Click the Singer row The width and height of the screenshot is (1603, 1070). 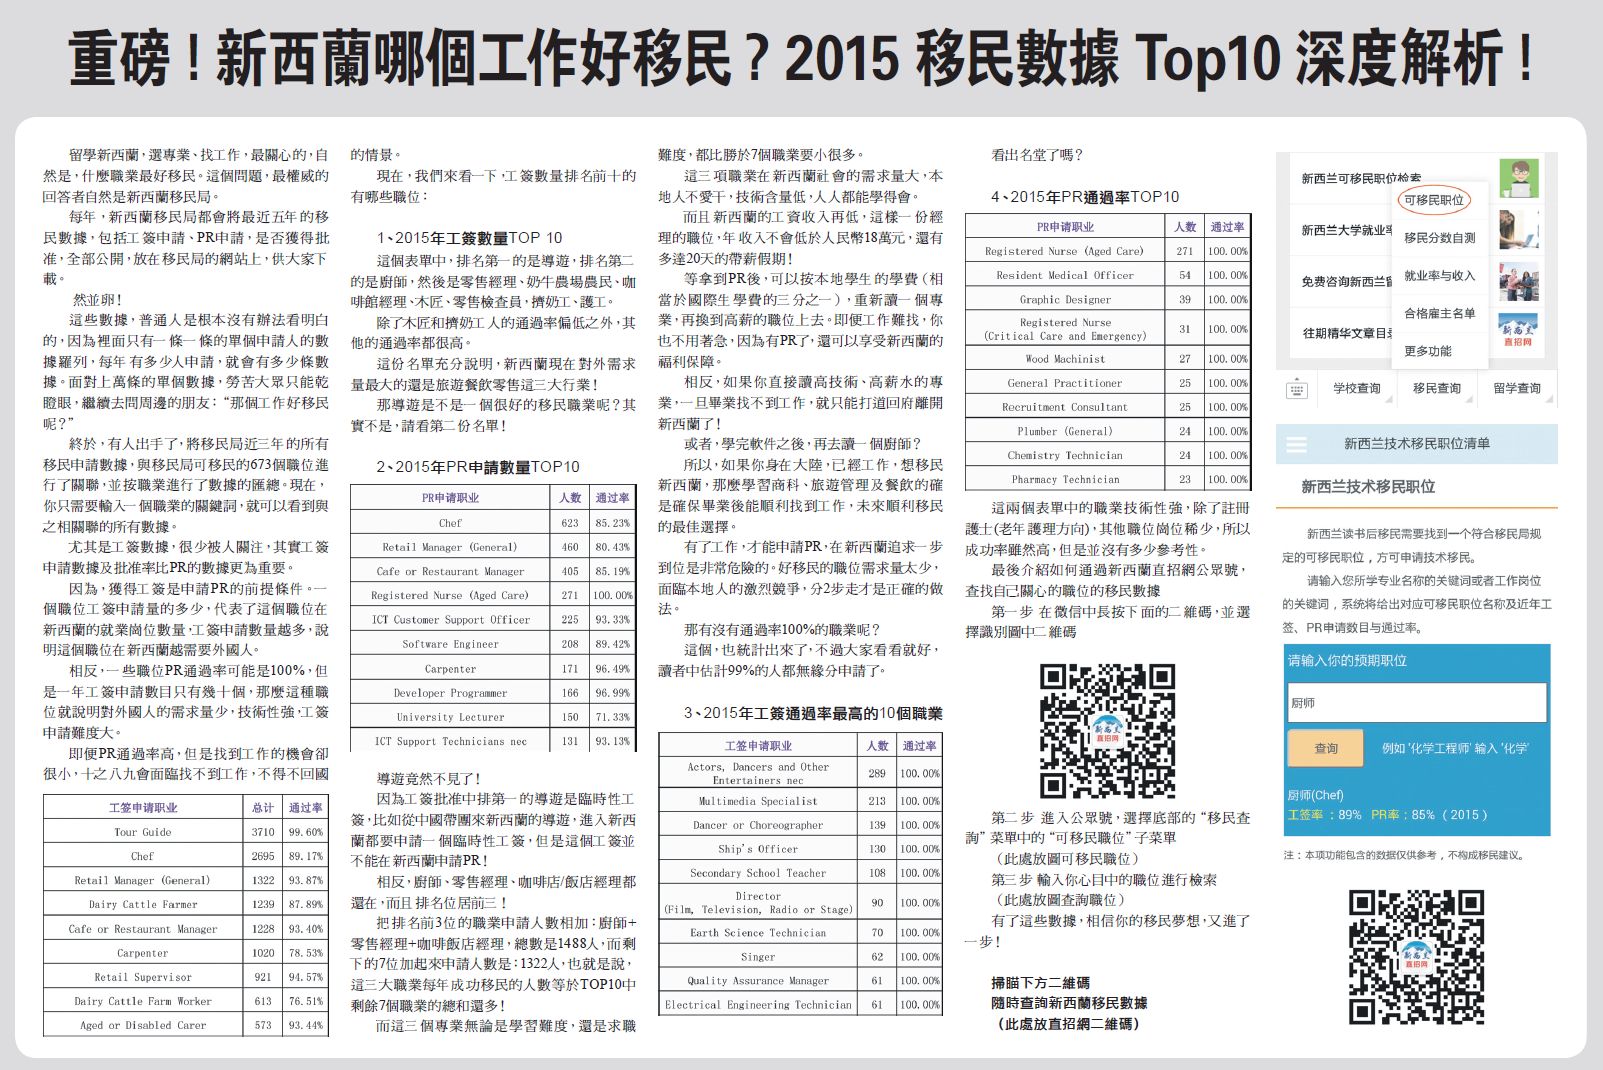800,957
